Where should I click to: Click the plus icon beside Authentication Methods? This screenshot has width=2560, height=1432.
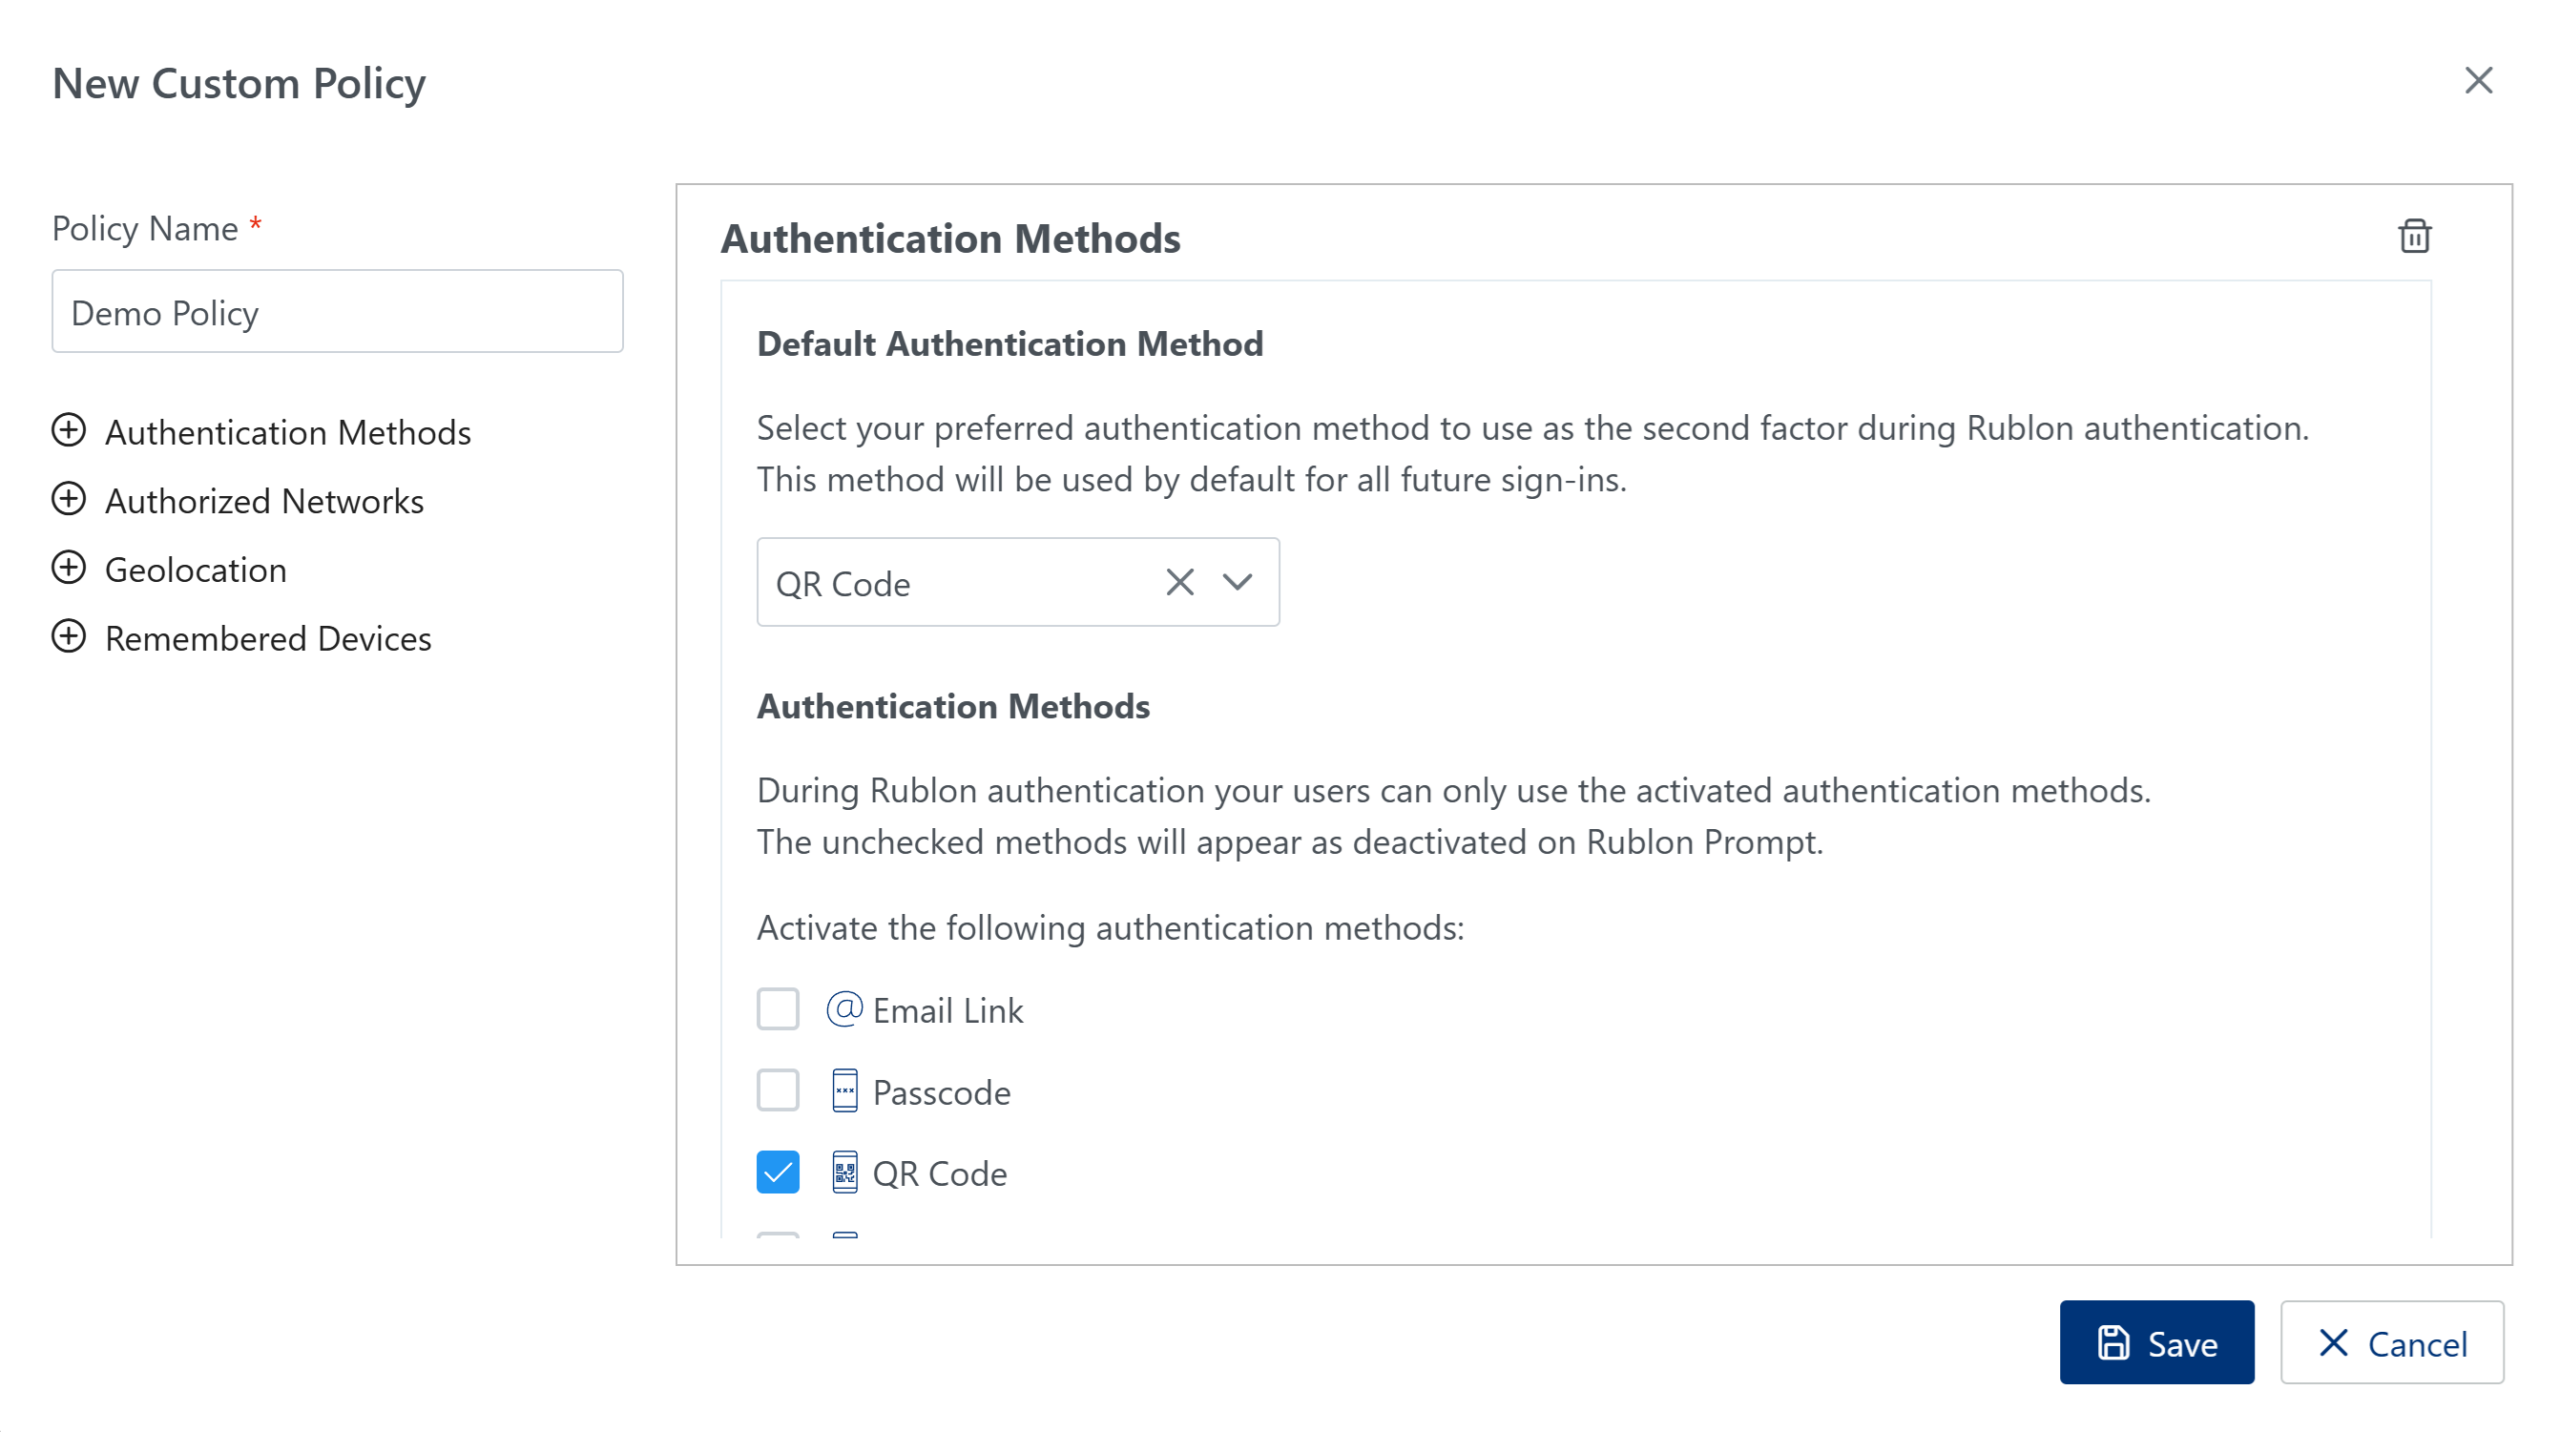68,431
